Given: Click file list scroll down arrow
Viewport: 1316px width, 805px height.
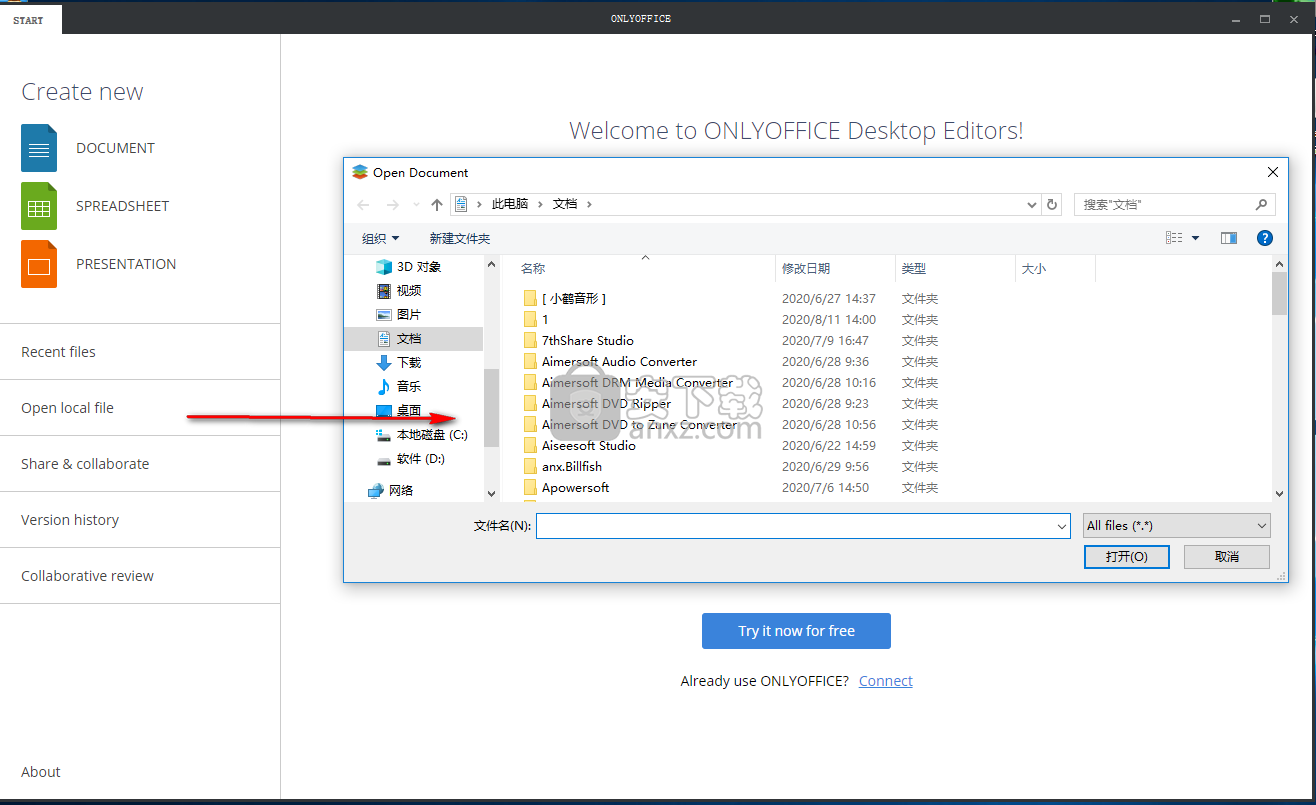Looking at the screenshot, I should click(x=1279, y=493).
